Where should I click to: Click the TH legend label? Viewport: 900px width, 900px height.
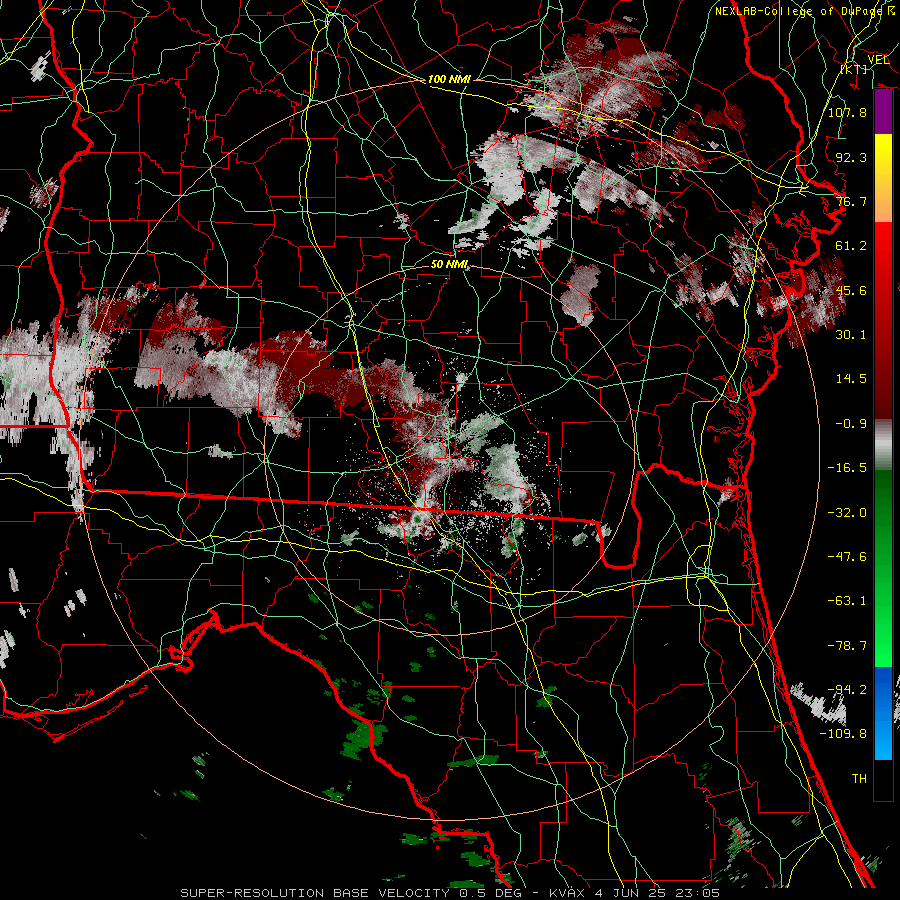[859, 779]
